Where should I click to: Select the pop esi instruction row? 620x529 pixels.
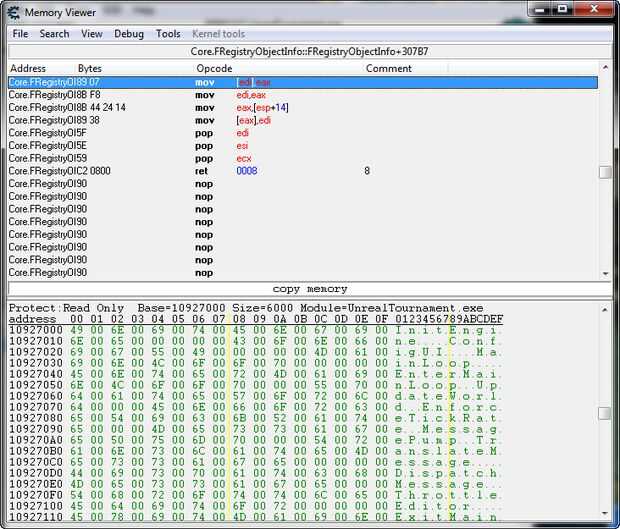(x=303, y=145)
